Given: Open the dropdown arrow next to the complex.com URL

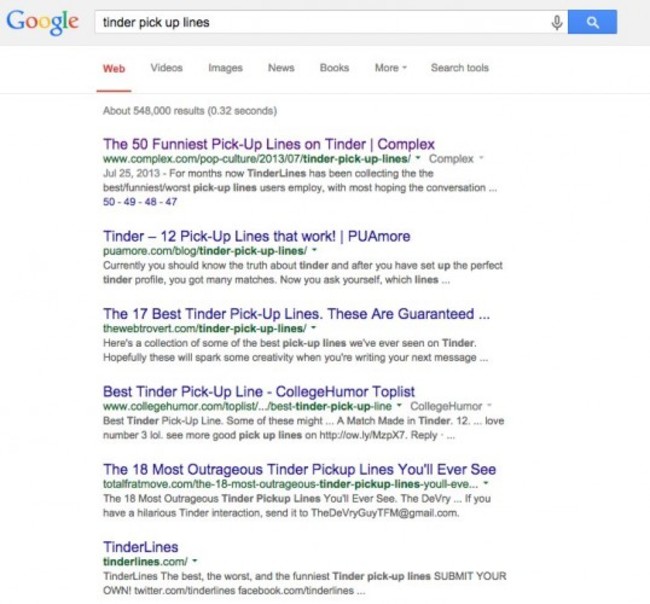Looking at the screenshot, I should (418, 158).
